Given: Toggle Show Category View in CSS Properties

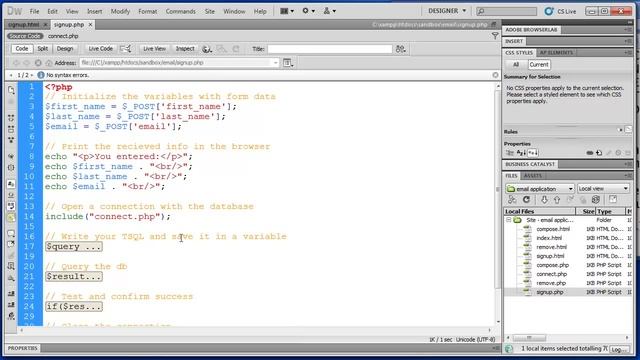Looking at the screenshot, I should tap(510, 153).
